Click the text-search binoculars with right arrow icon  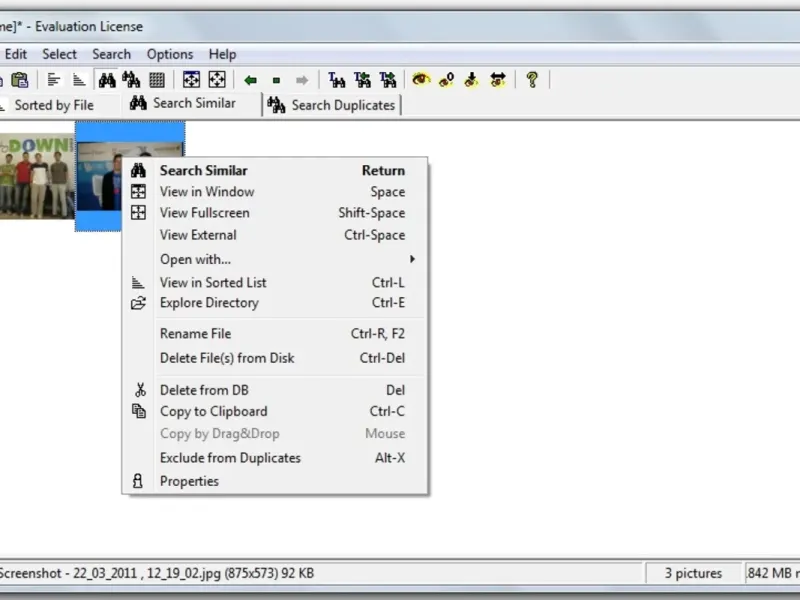(388, 80)
